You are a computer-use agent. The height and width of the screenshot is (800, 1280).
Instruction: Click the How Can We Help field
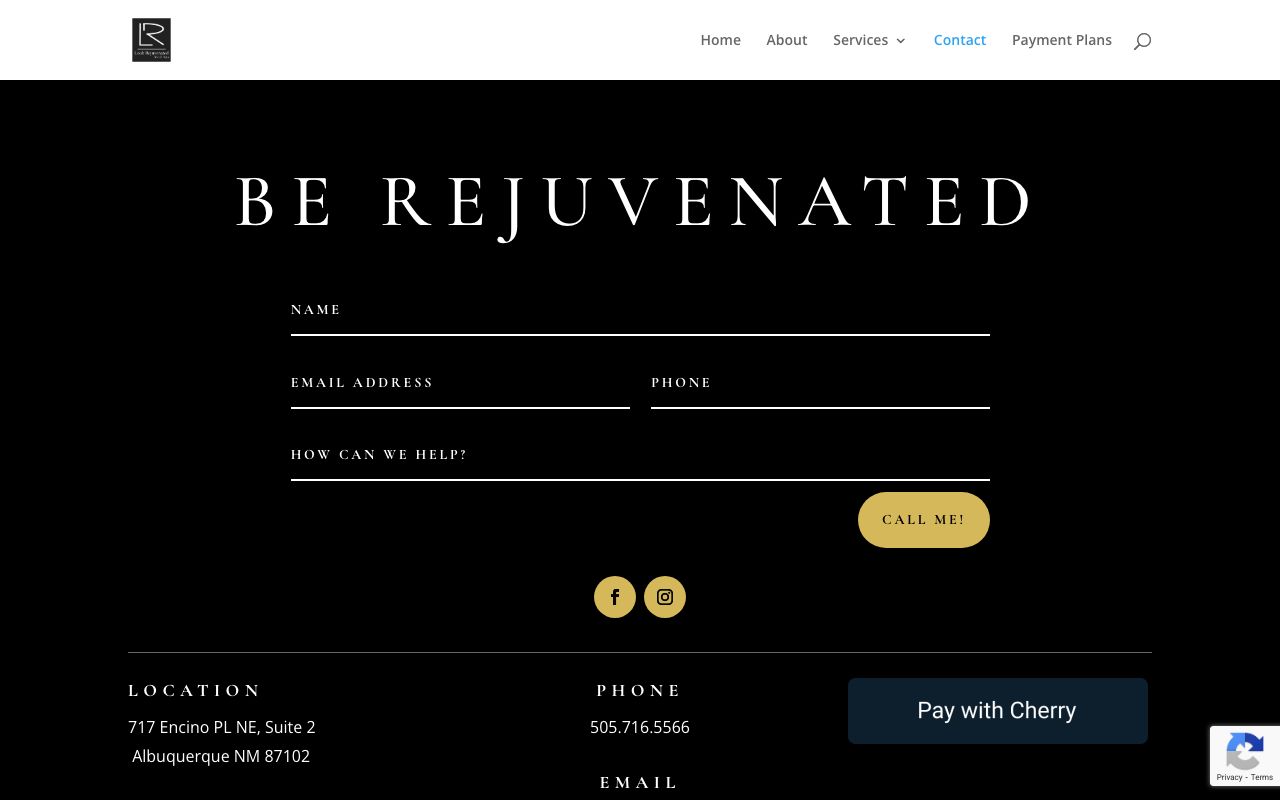pos(640,463)
